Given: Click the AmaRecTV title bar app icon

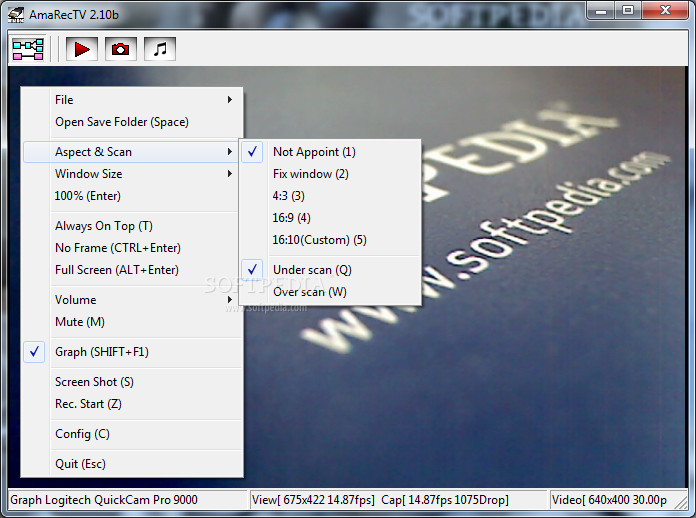Looking at the screenshot, I should pos(16,14).
